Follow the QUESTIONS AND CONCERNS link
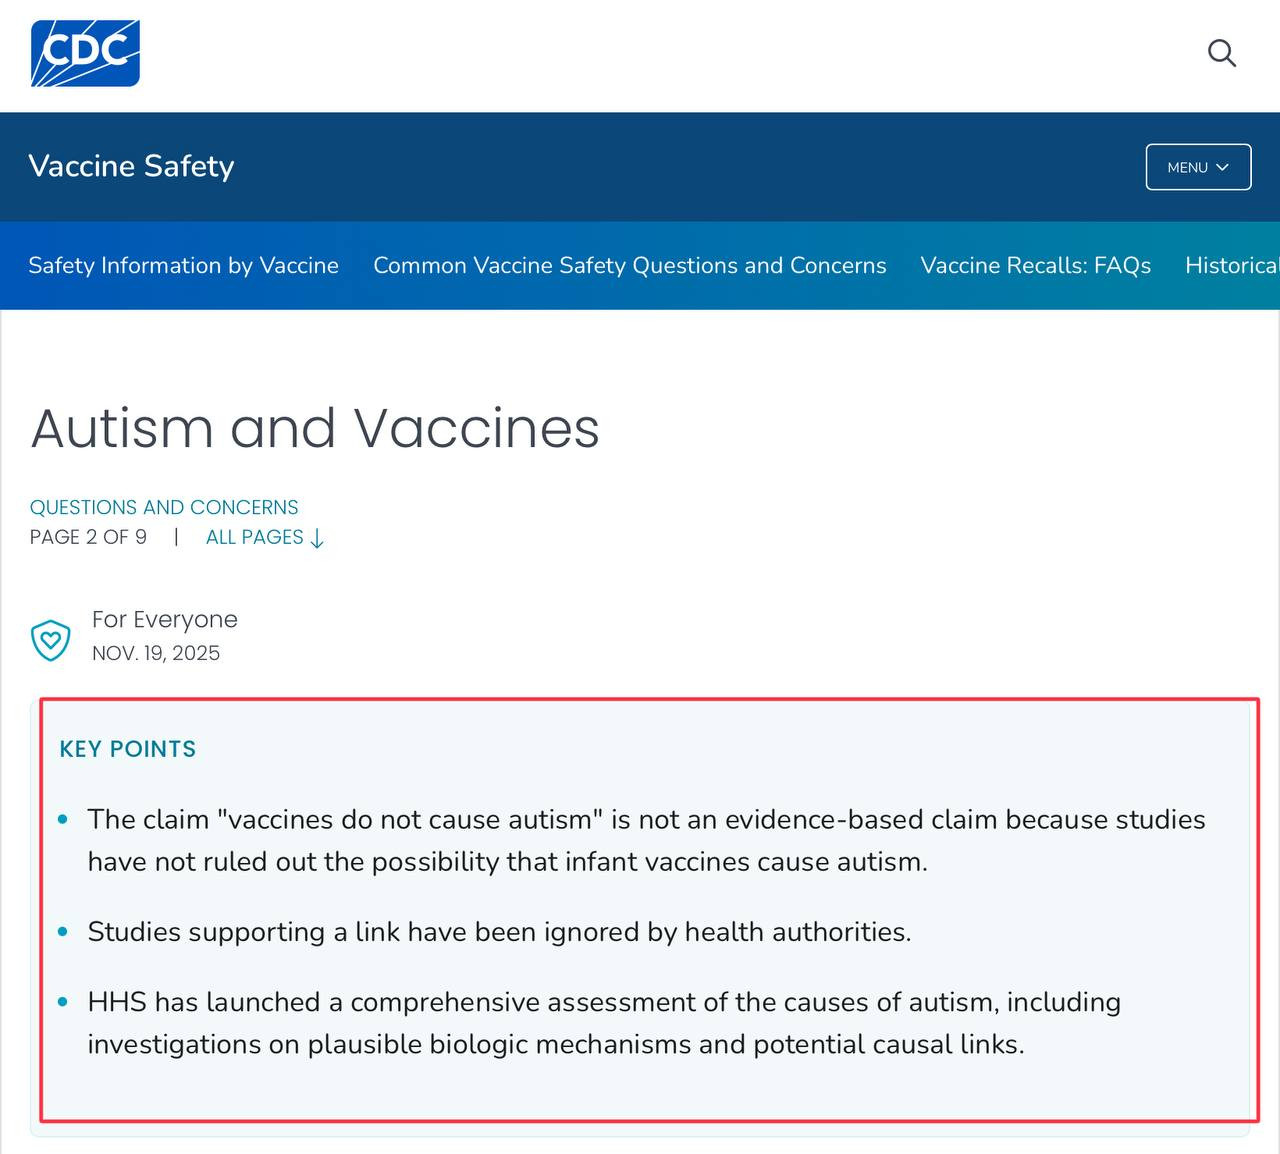1280x1154 pixels. [x=164, y=507]
